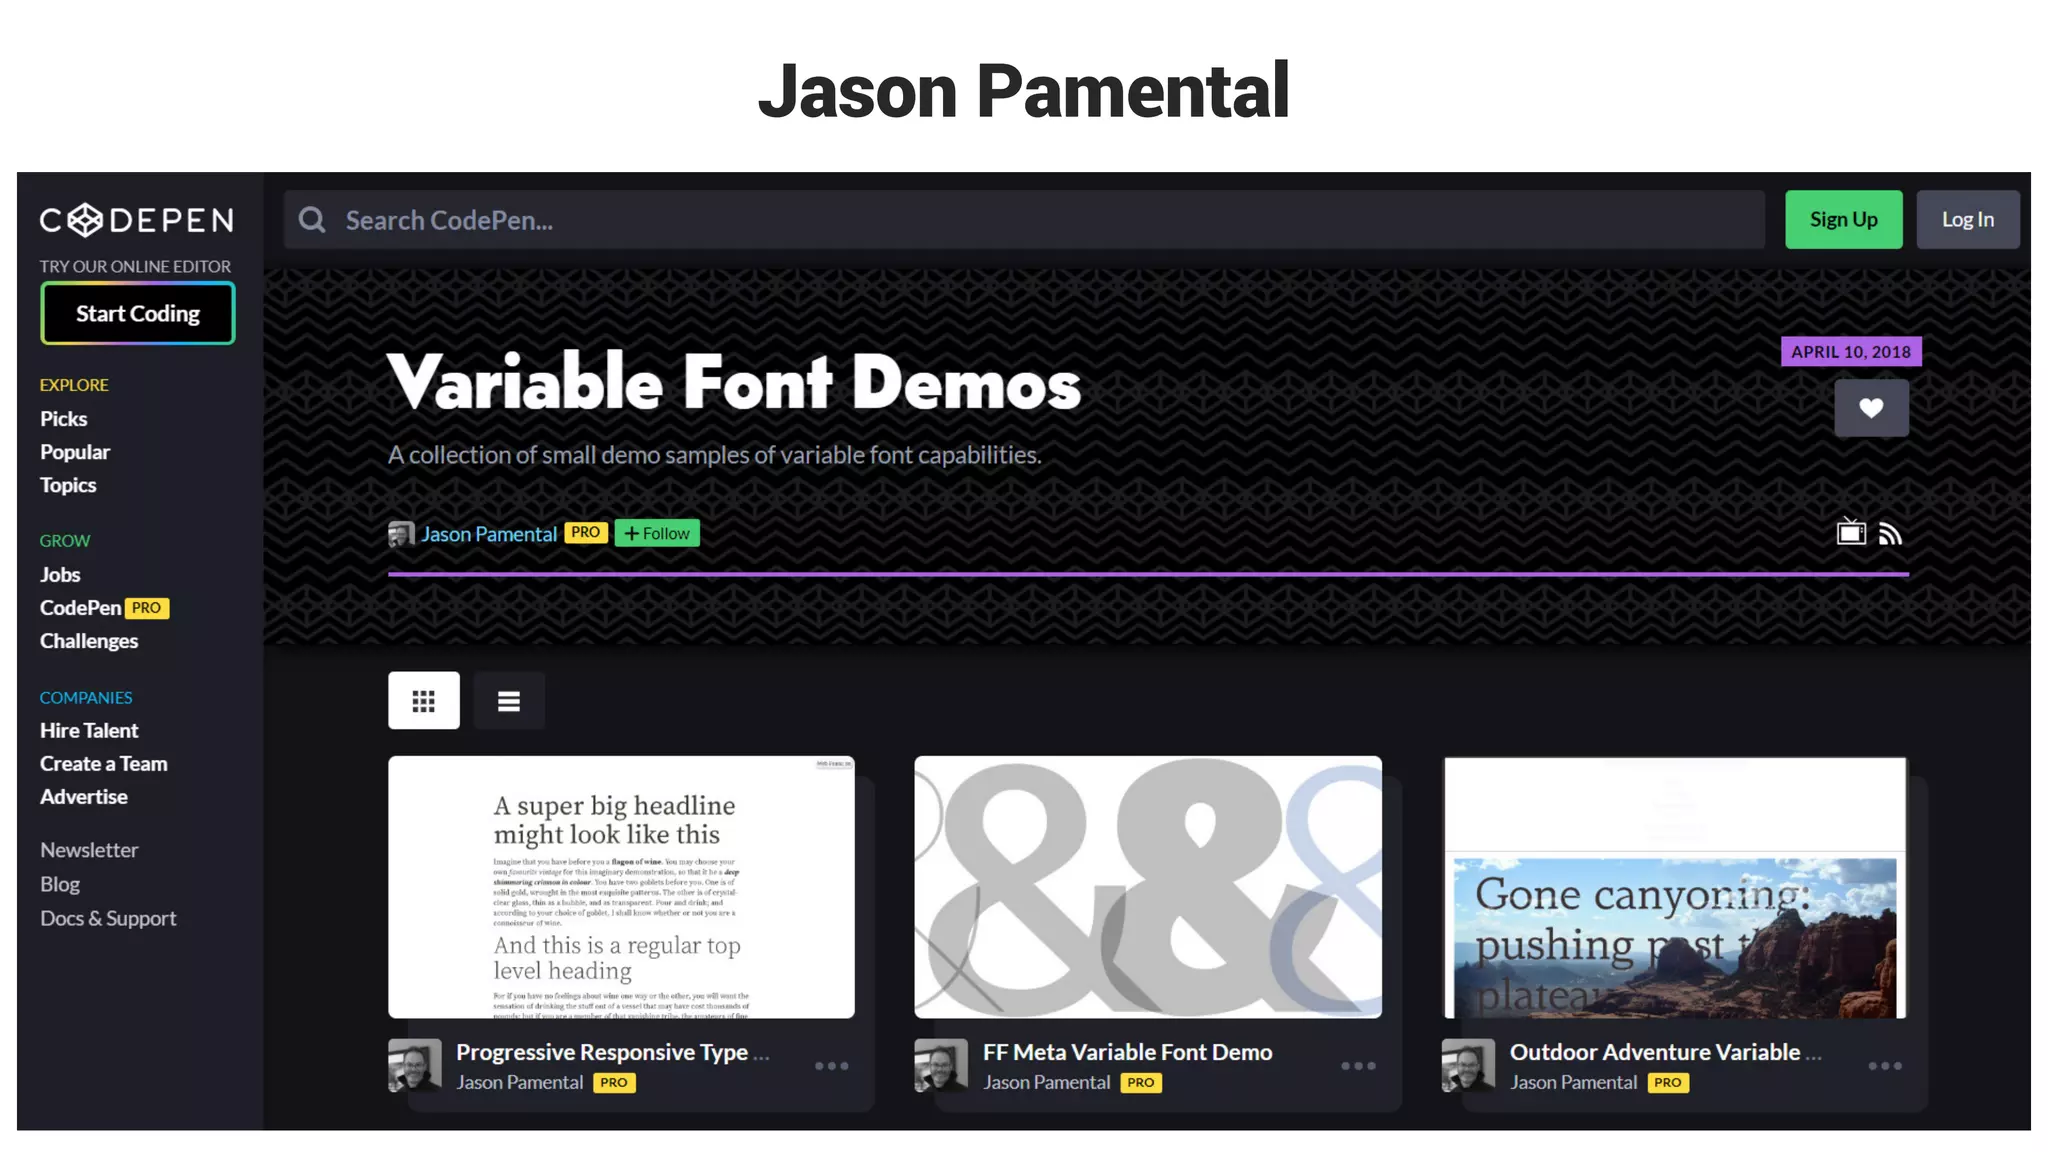
Task: Open the FF Meta ampersand pen thumbnail
Action: [x=1147, y=887]
